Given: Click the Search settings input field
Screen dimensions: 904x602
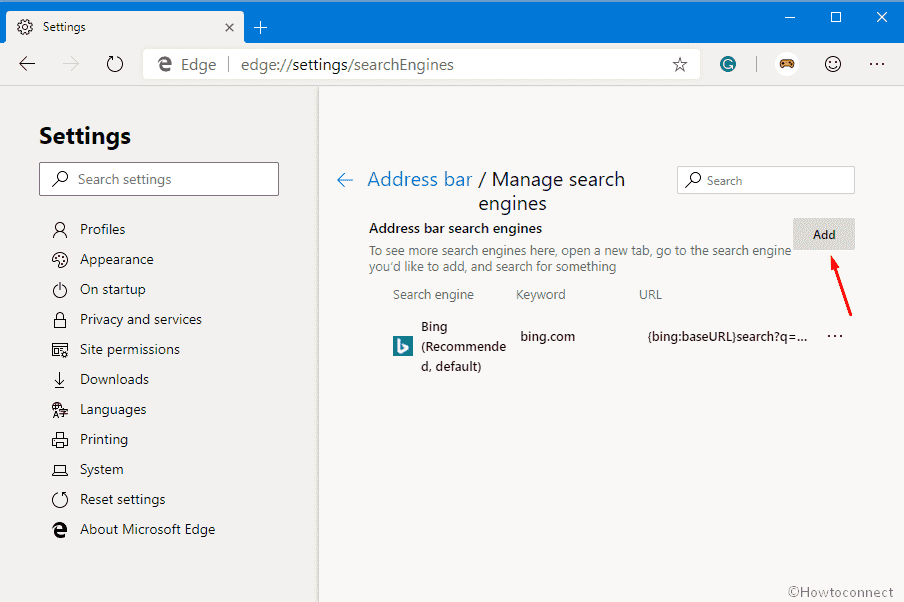Looking at the screenshot, I should tap(159, 179).
